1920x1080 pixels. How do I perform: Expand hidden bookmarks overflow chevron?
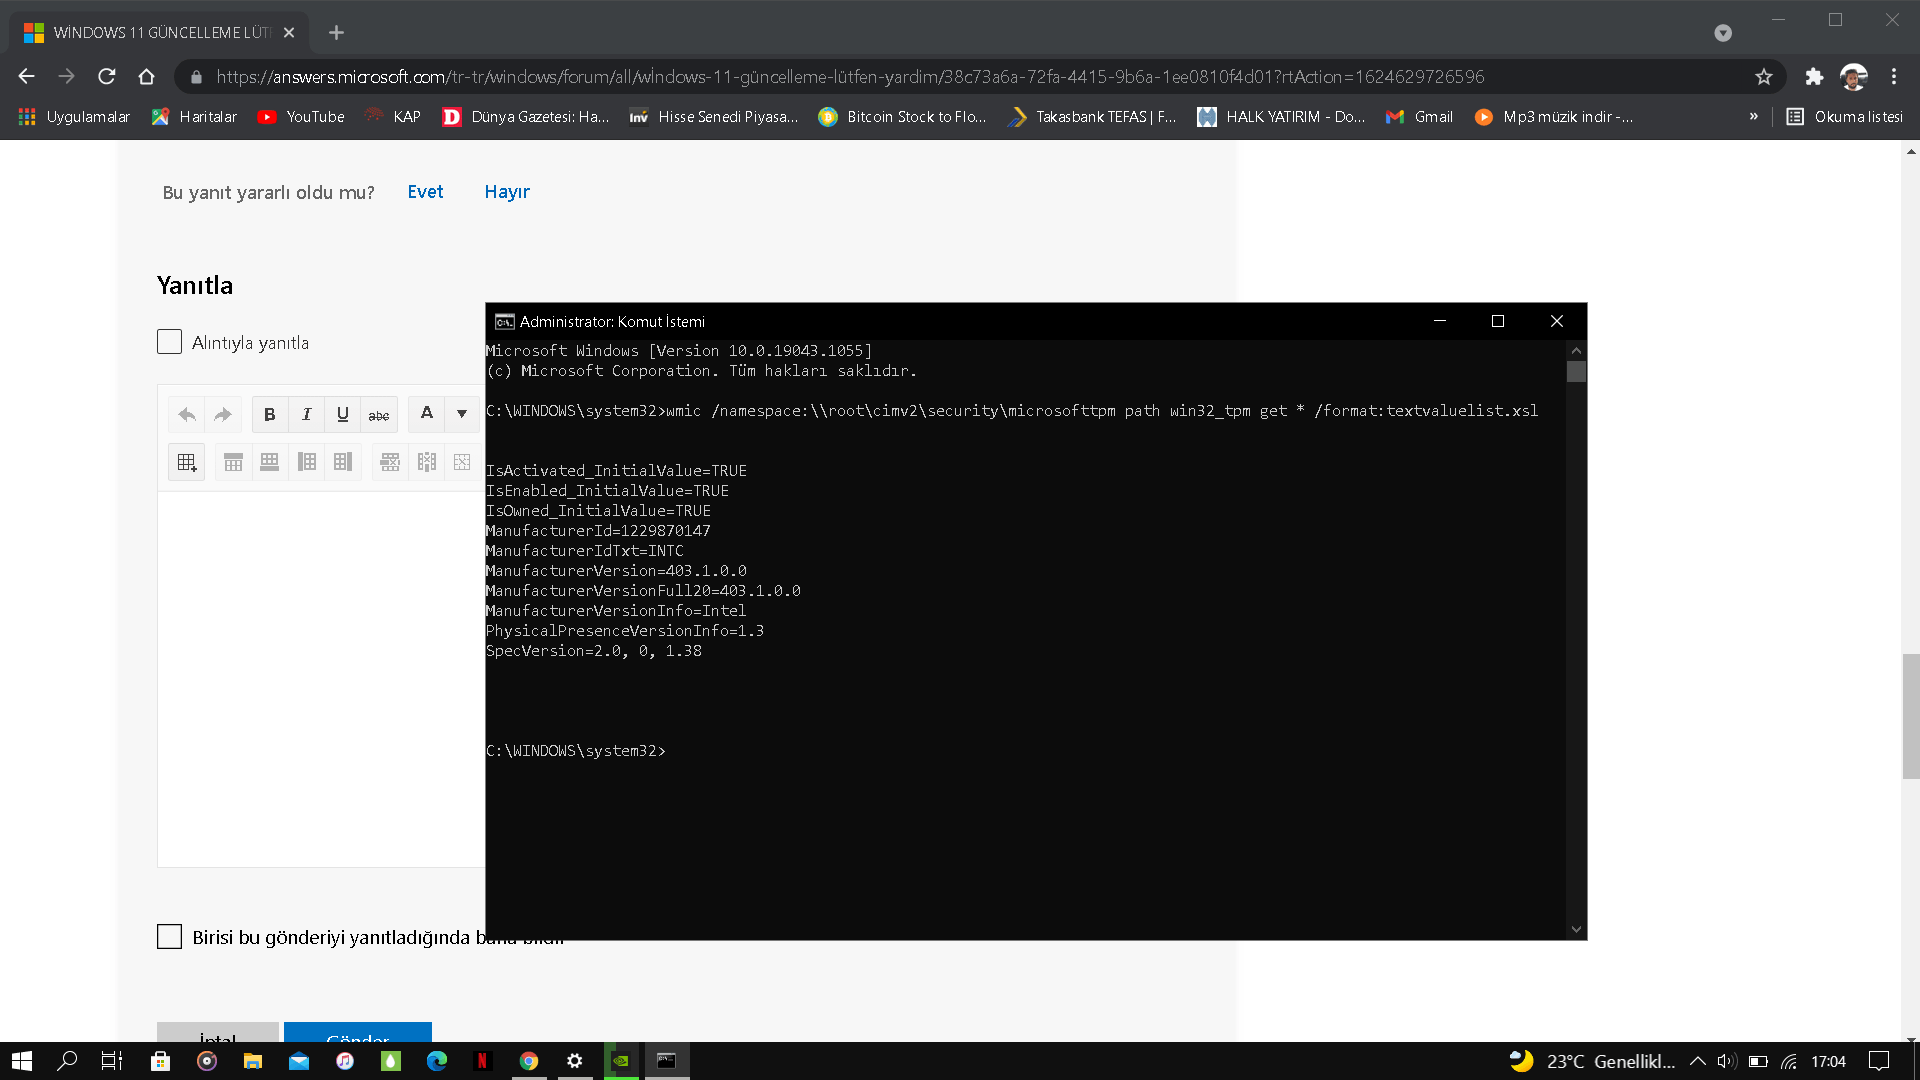click(x=1753, y=117)
